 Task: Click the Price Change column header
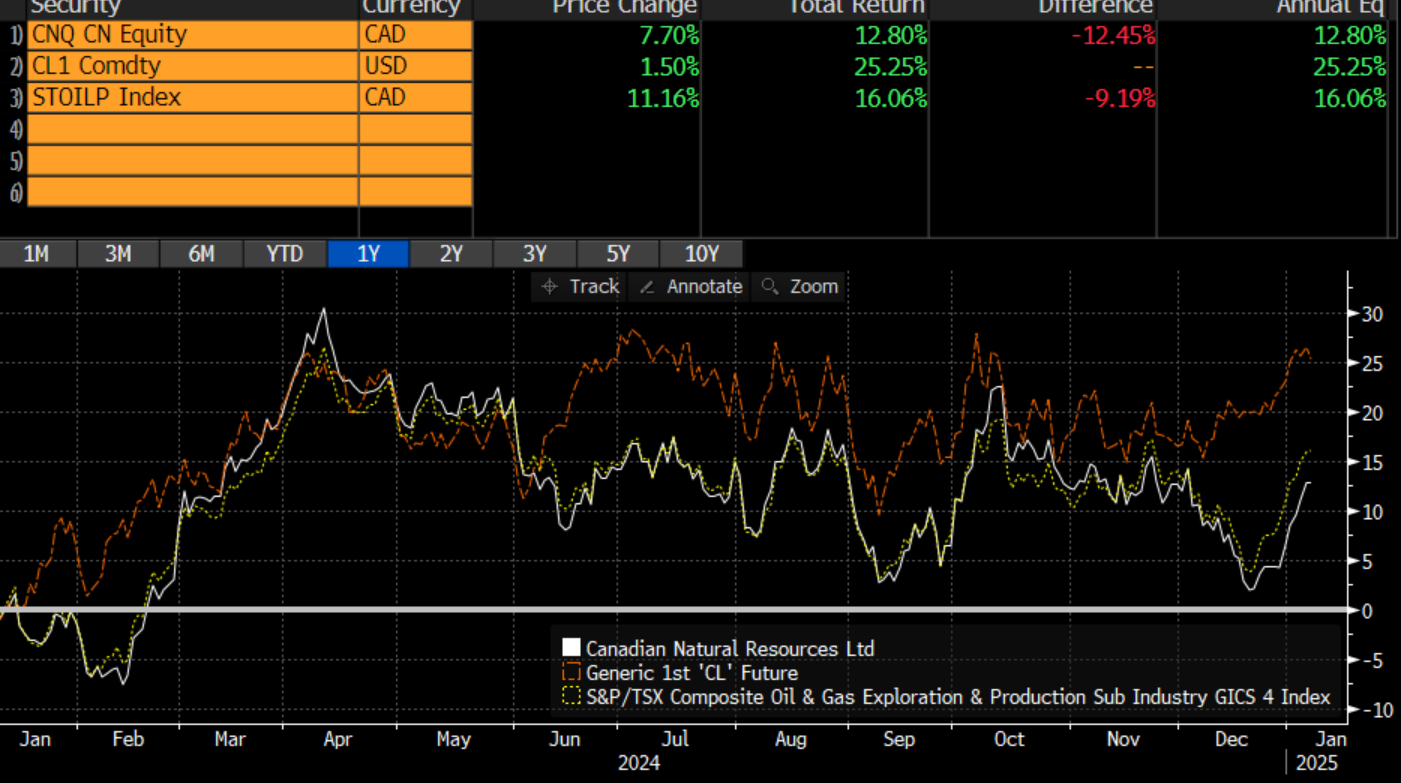click(x=624, y=7)
